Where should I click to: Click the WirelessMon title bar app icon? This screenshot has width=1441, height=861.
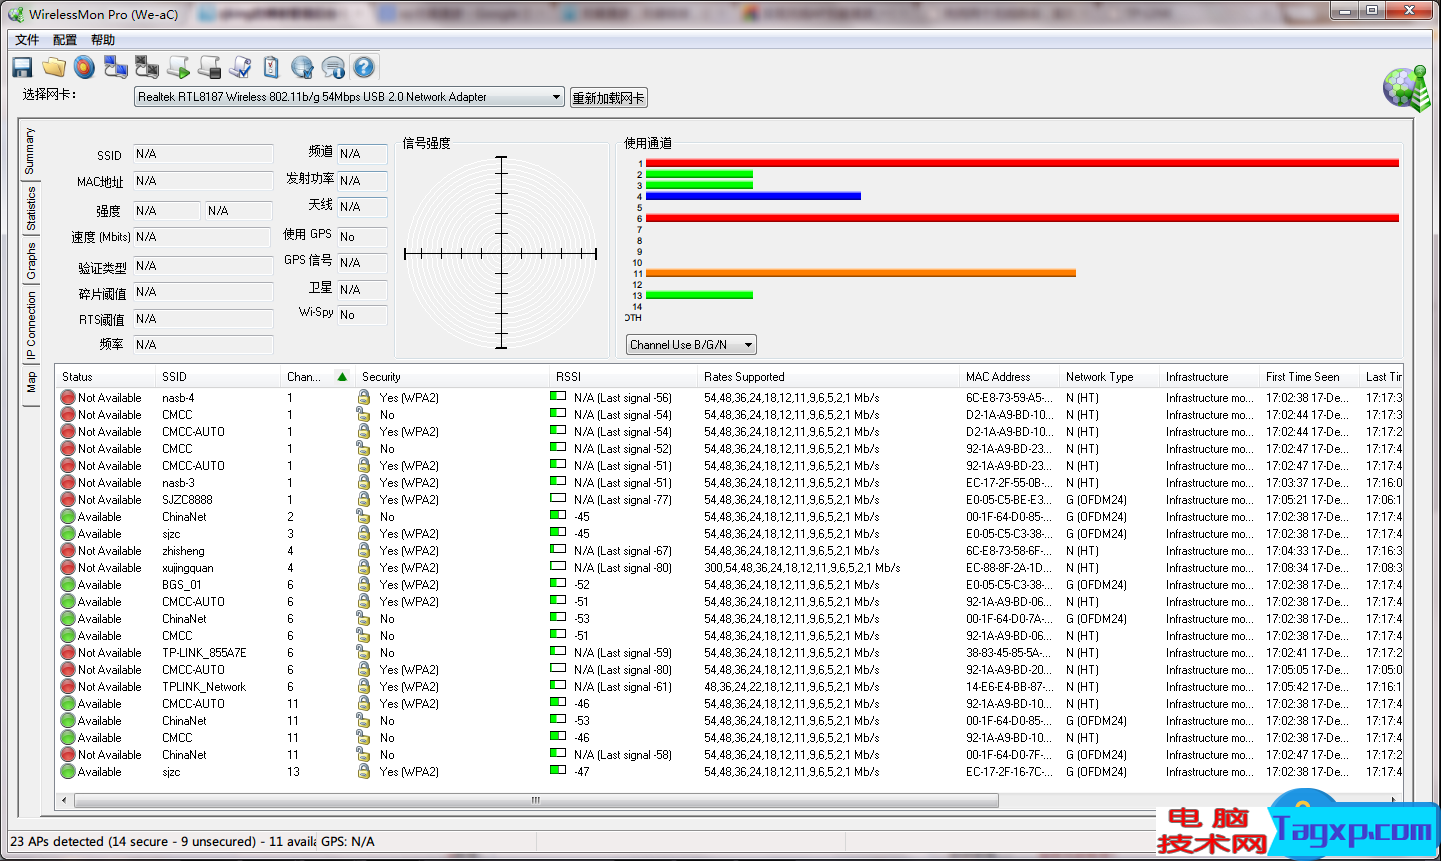pyautogui.click(x=15, y=14)
